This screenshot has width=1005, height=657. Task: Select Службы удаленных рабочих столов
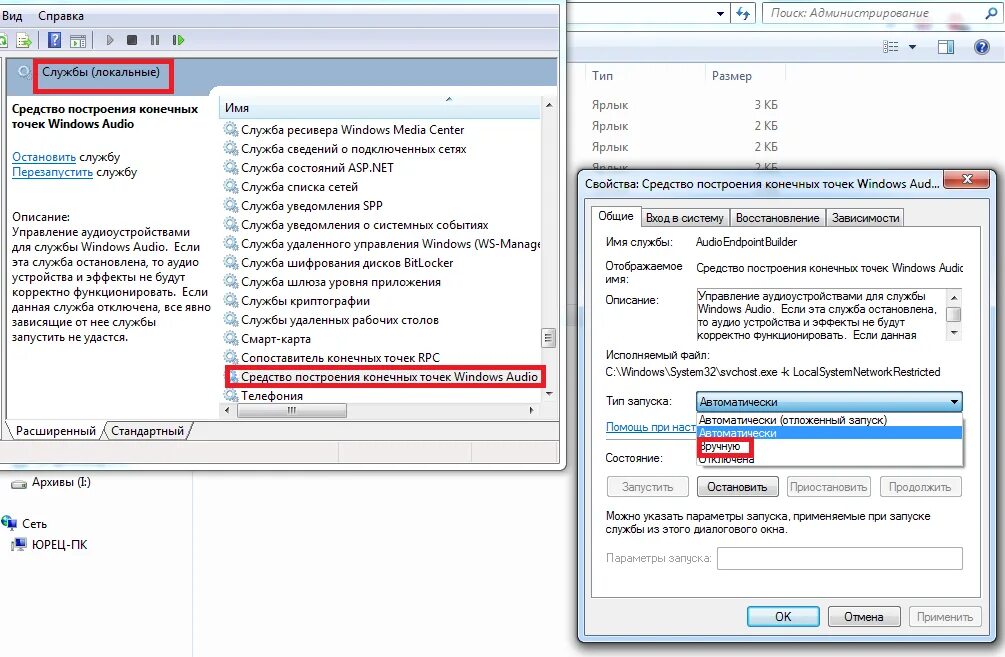click(340, 320)
